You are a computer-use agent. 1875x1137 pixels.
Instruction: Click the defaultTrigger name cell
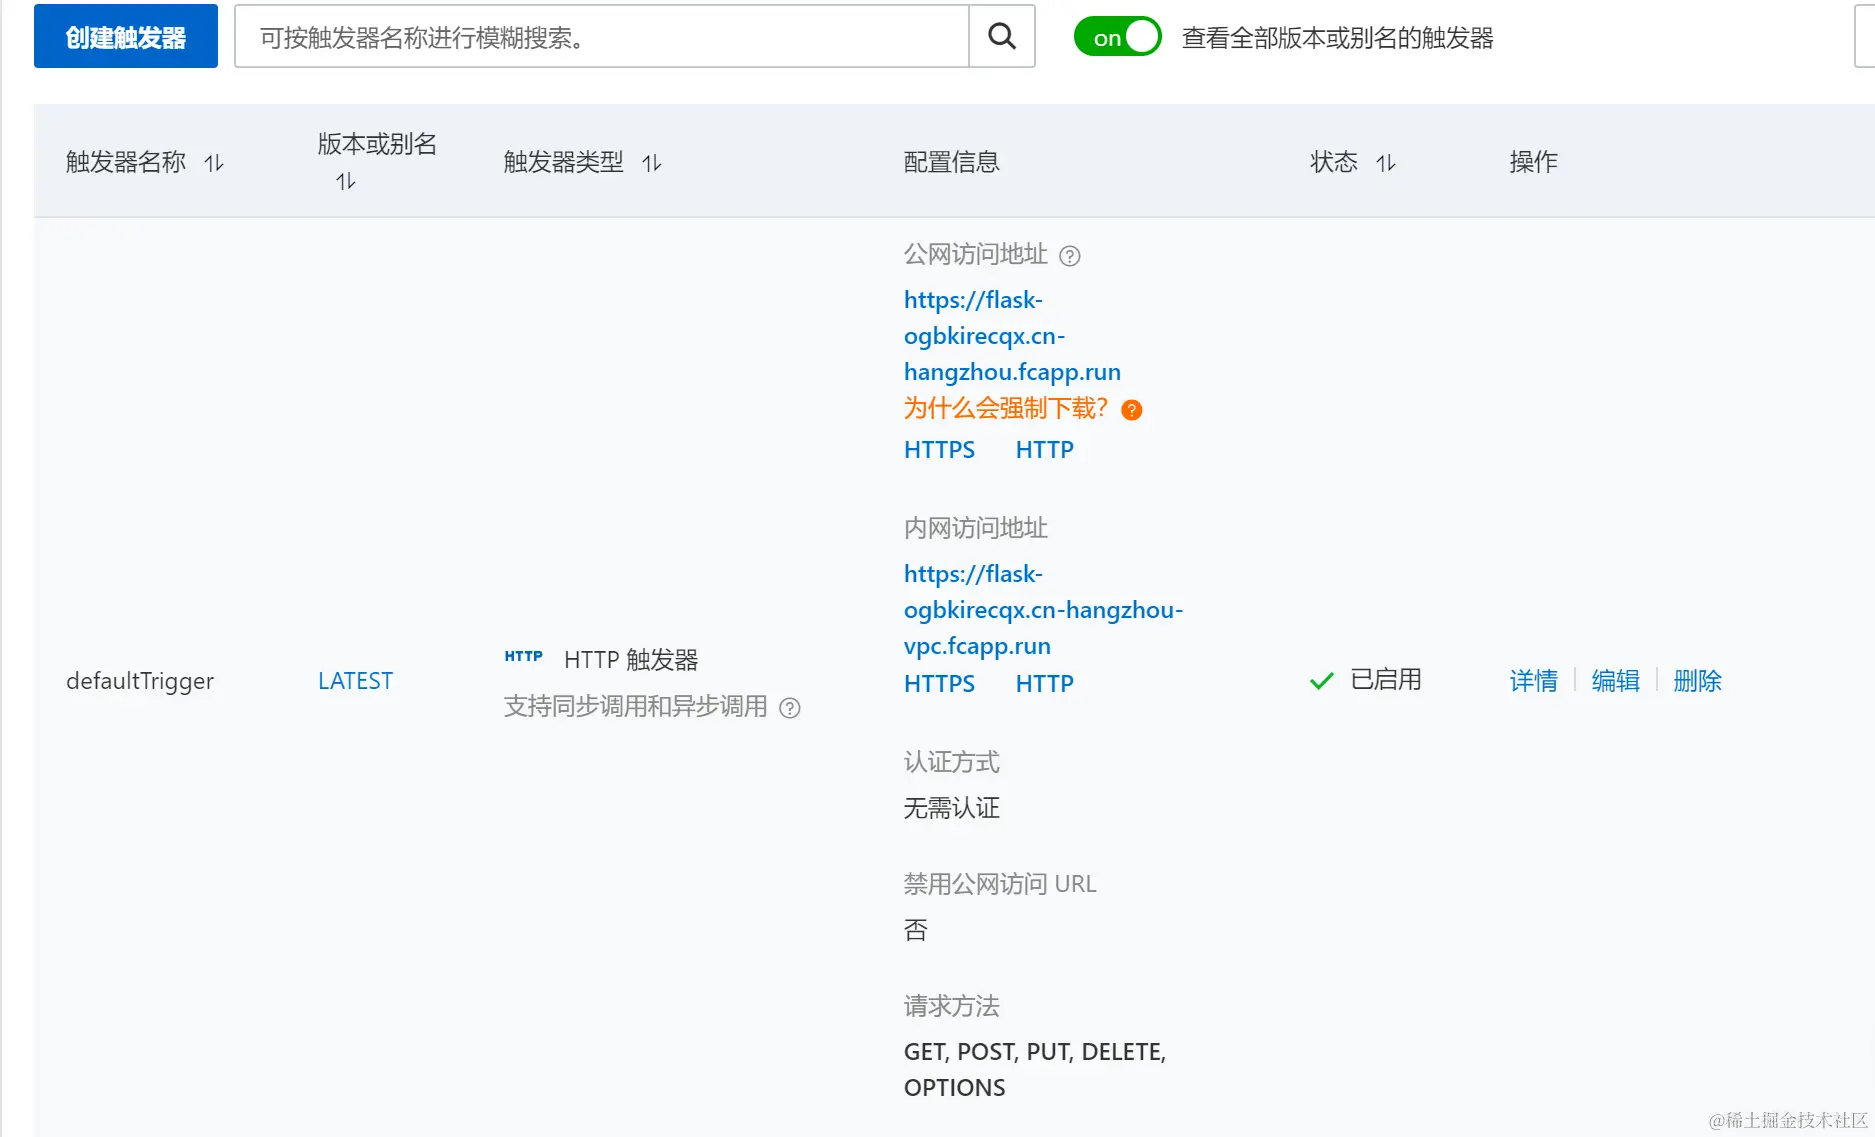pos(140,681)
